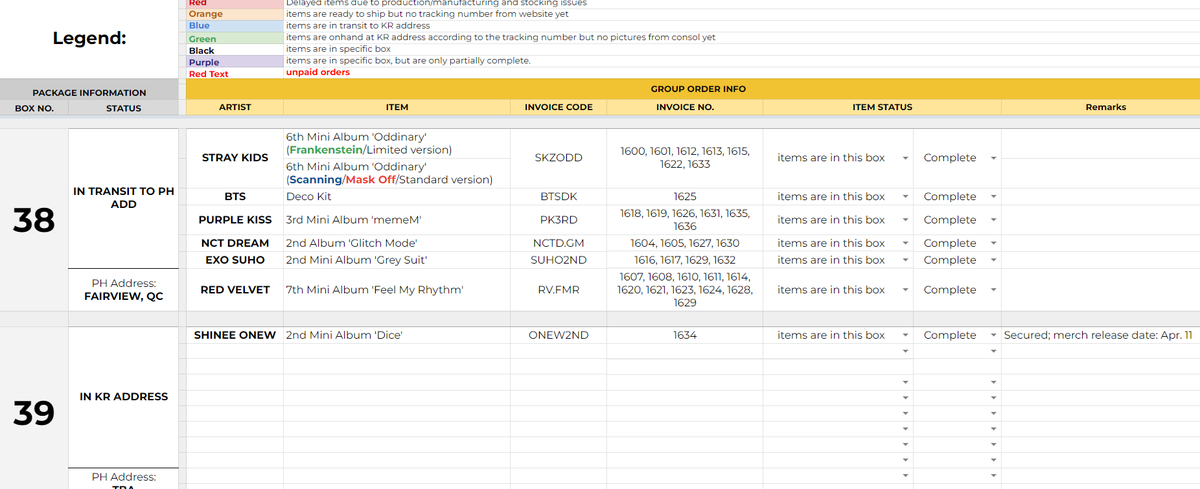Open item status dropdown in BTS row
This screenshot has height=489, width=1200.
pos(904,197)
